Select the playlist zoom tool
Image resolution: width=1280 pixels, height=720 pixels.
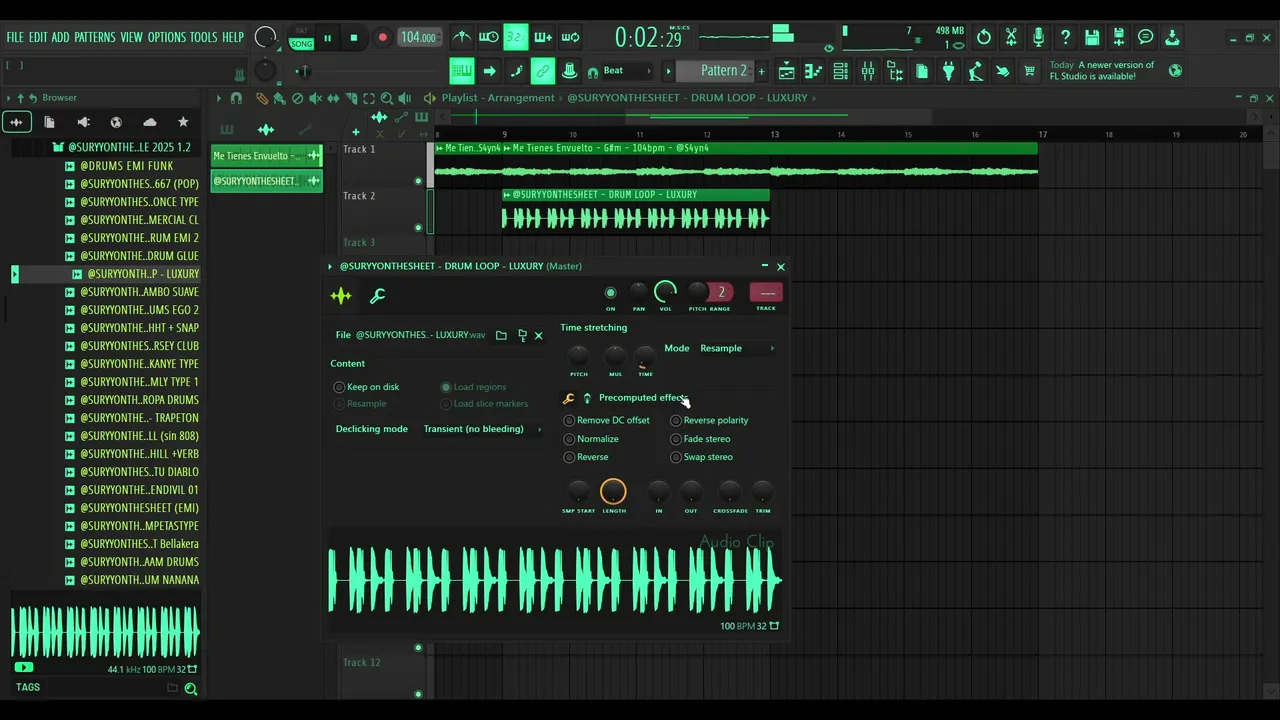[387, 98]
